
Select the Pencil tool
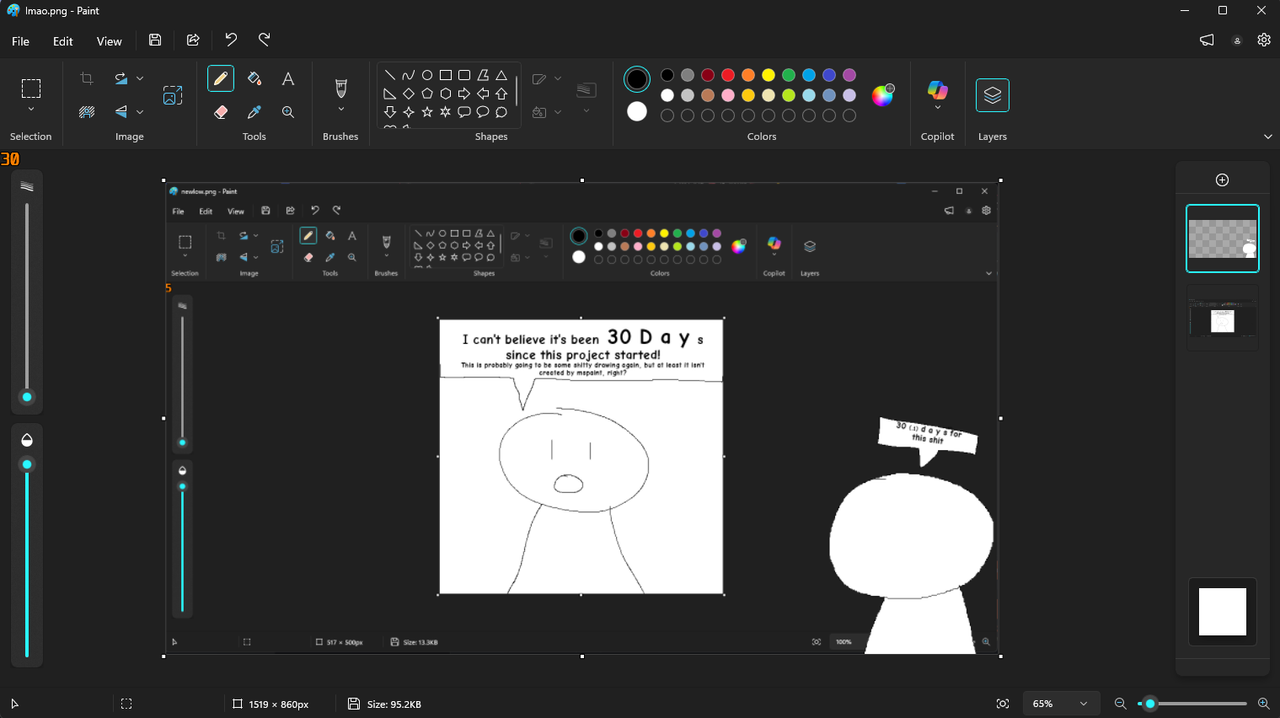(220, 77)
